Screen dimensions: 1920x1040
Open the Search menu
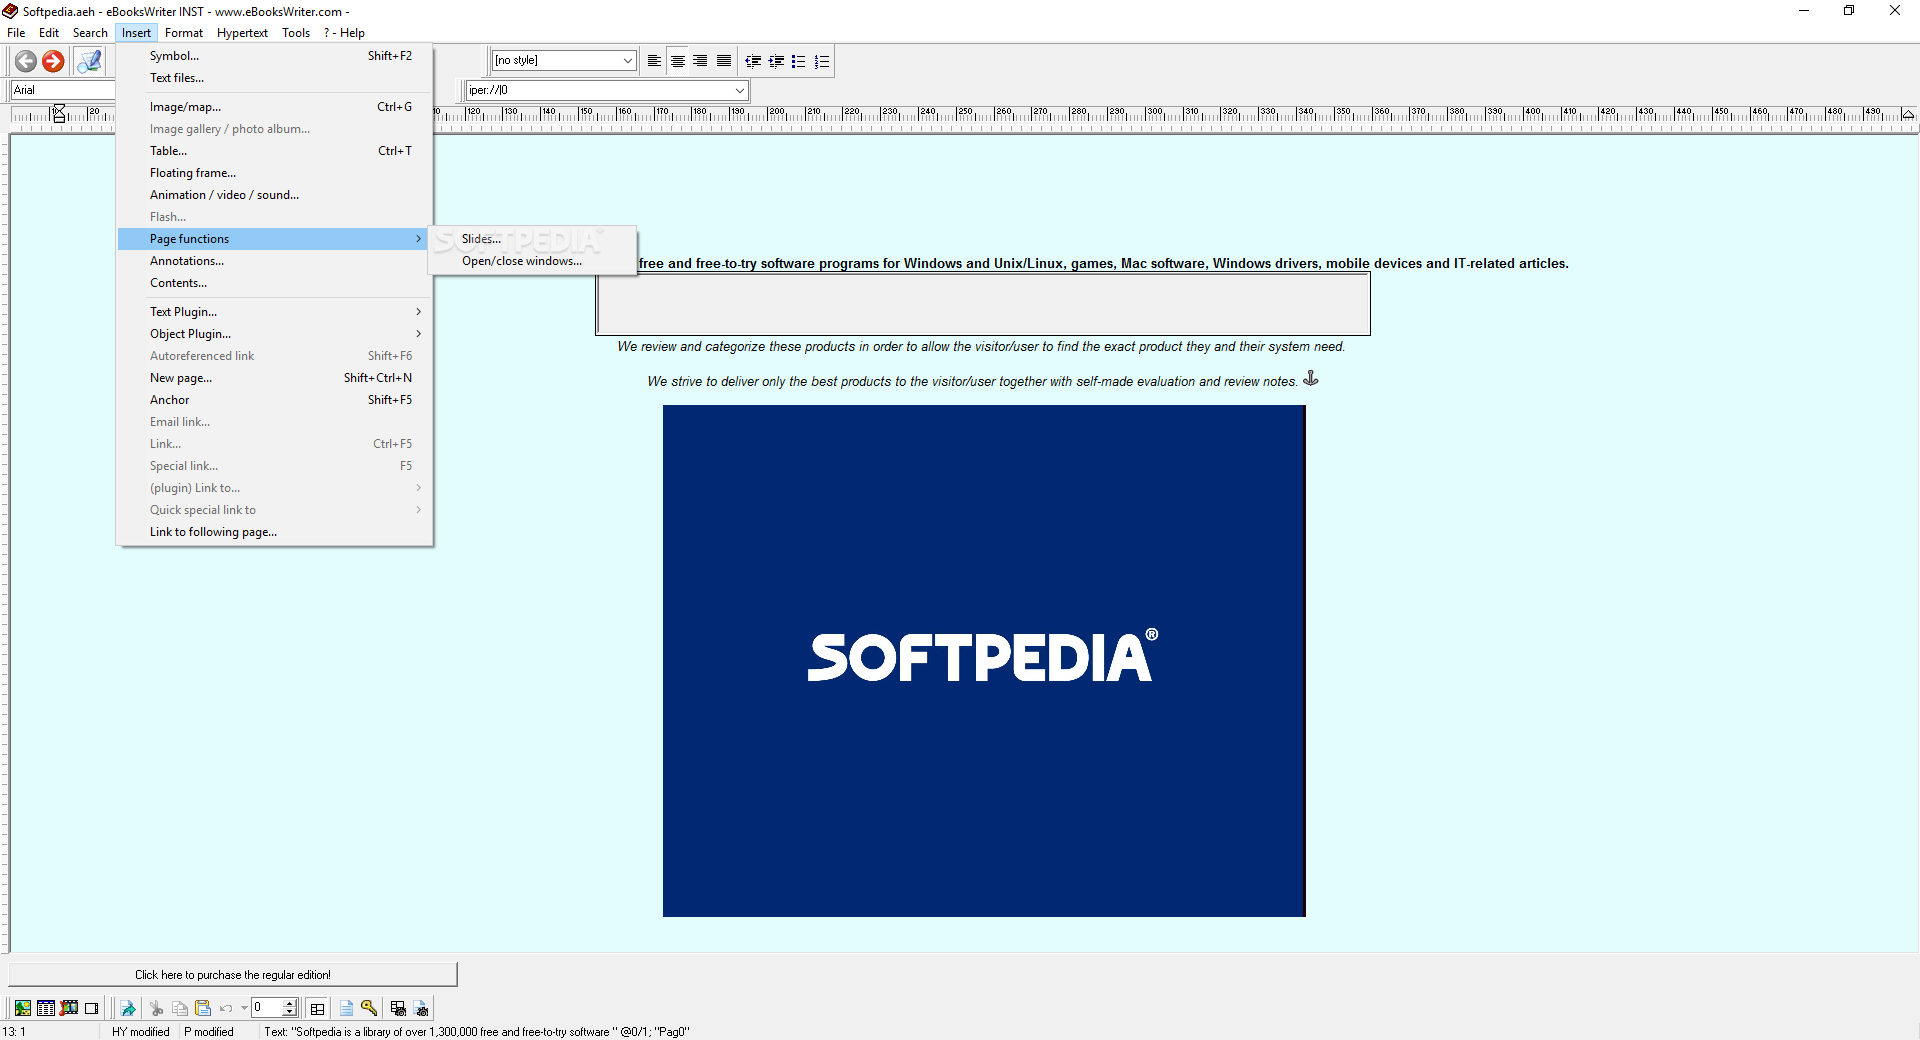pyautogui.click(x=90, y=33)
